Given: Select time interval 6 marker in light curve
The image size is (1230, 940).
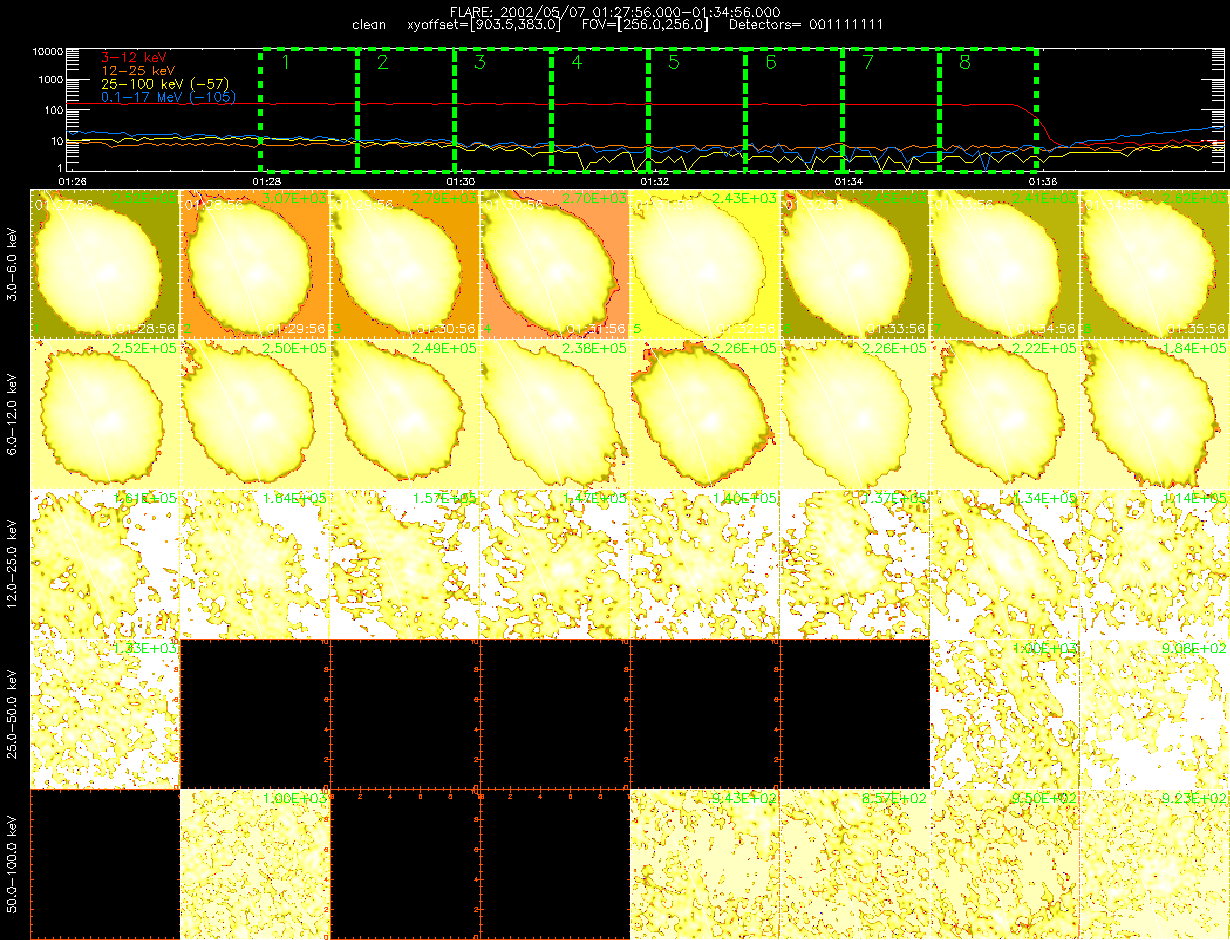Looking at the screenshot, I should [770, 63].
